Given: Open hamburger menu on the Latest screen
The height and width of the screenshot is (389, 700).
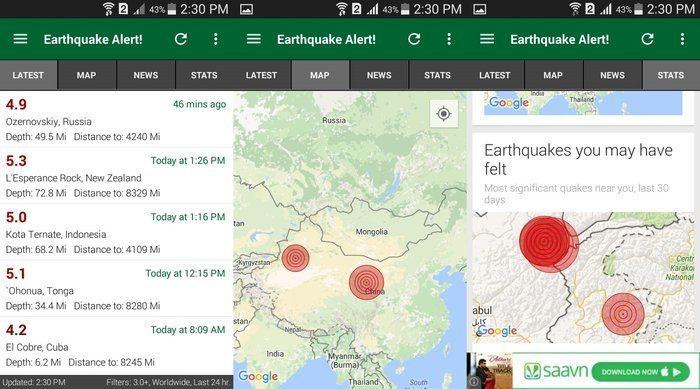Looking at the screenshot, I should (21, 39).
